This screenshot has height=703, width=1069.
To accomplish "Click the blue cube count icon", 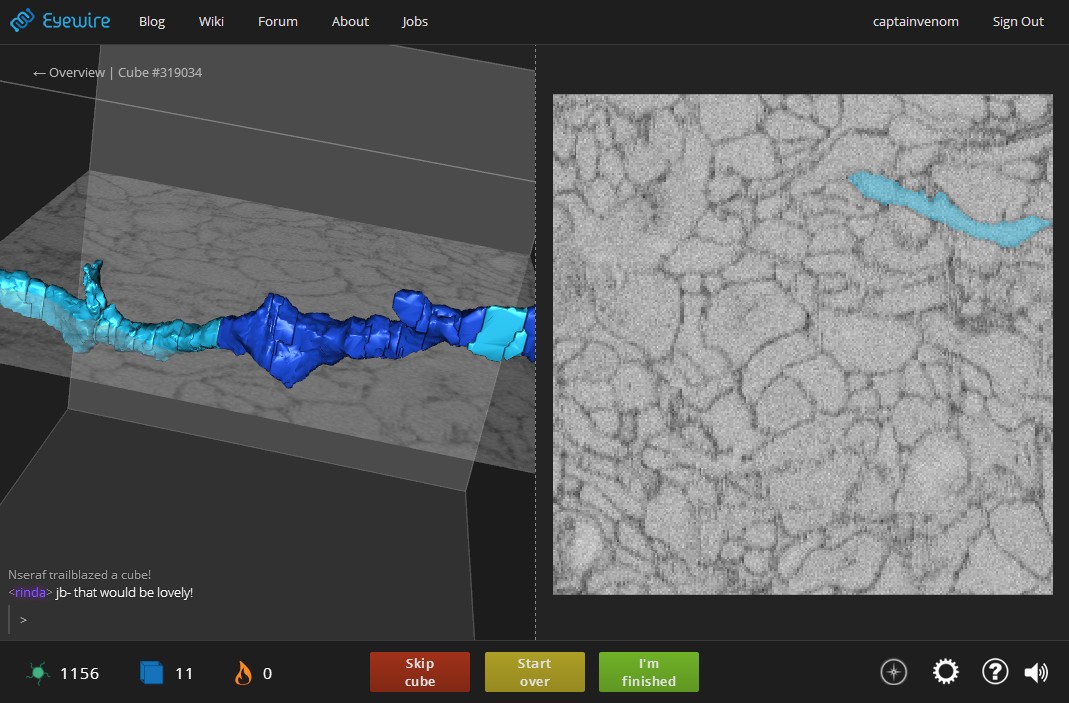I will click(151, 673).
